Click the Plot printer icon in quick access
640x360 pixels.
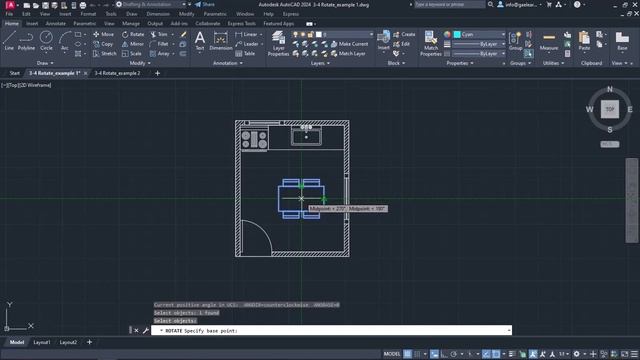point(83,5)
